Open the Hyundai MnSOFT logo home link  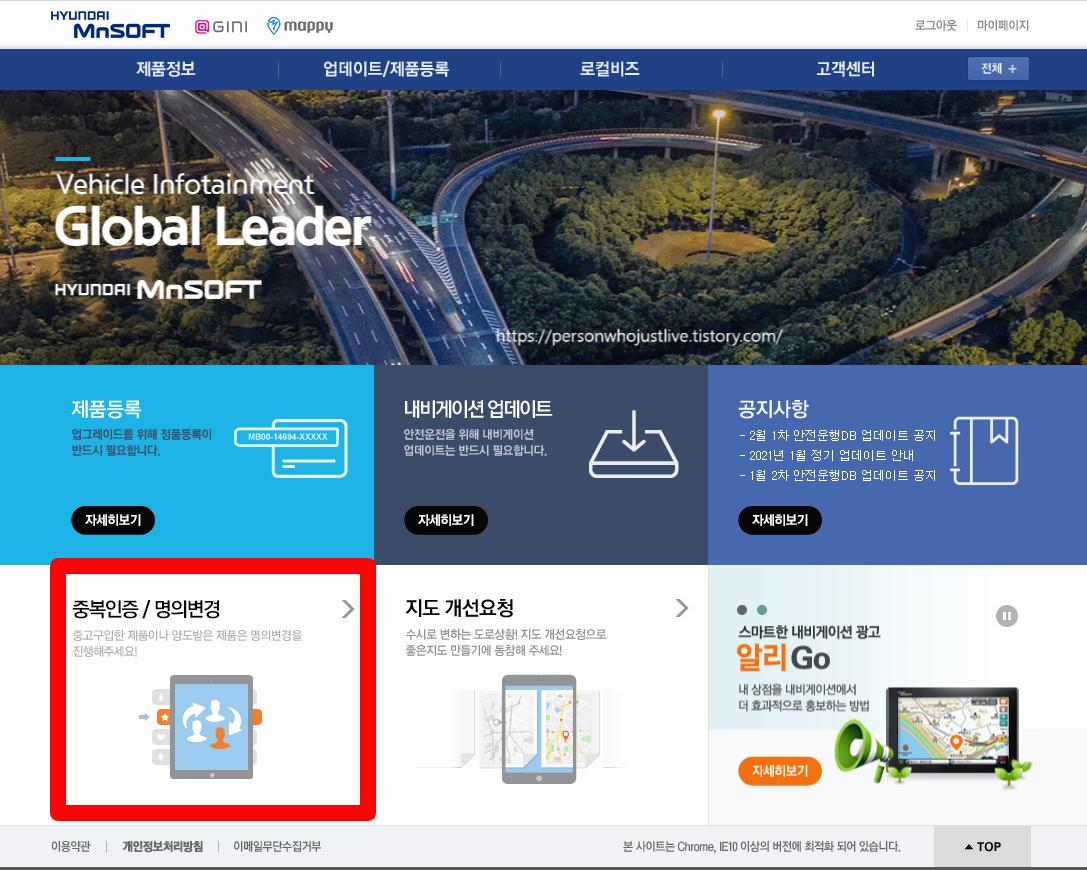tap(110, 25)
